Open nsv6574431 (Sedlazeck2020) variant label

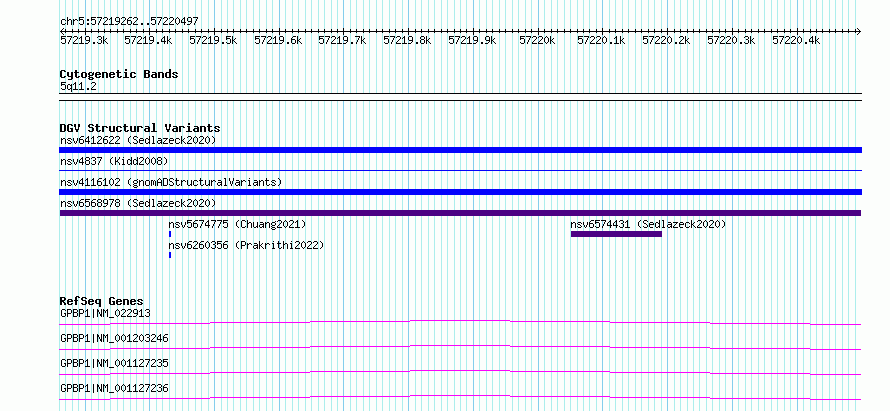coord(648,224)
